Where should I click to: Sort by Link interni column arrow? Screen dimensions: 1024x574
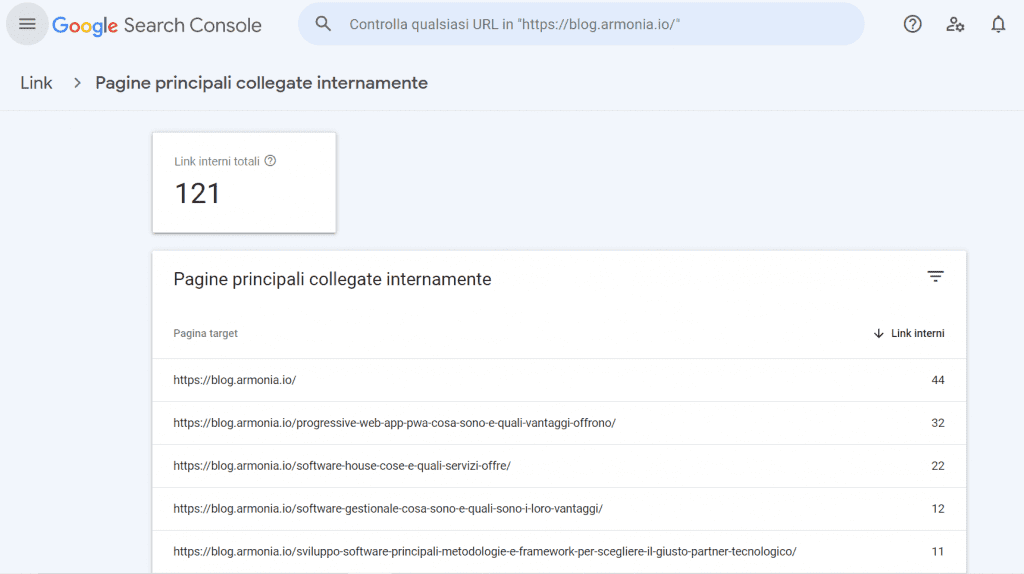click(878, 334)
